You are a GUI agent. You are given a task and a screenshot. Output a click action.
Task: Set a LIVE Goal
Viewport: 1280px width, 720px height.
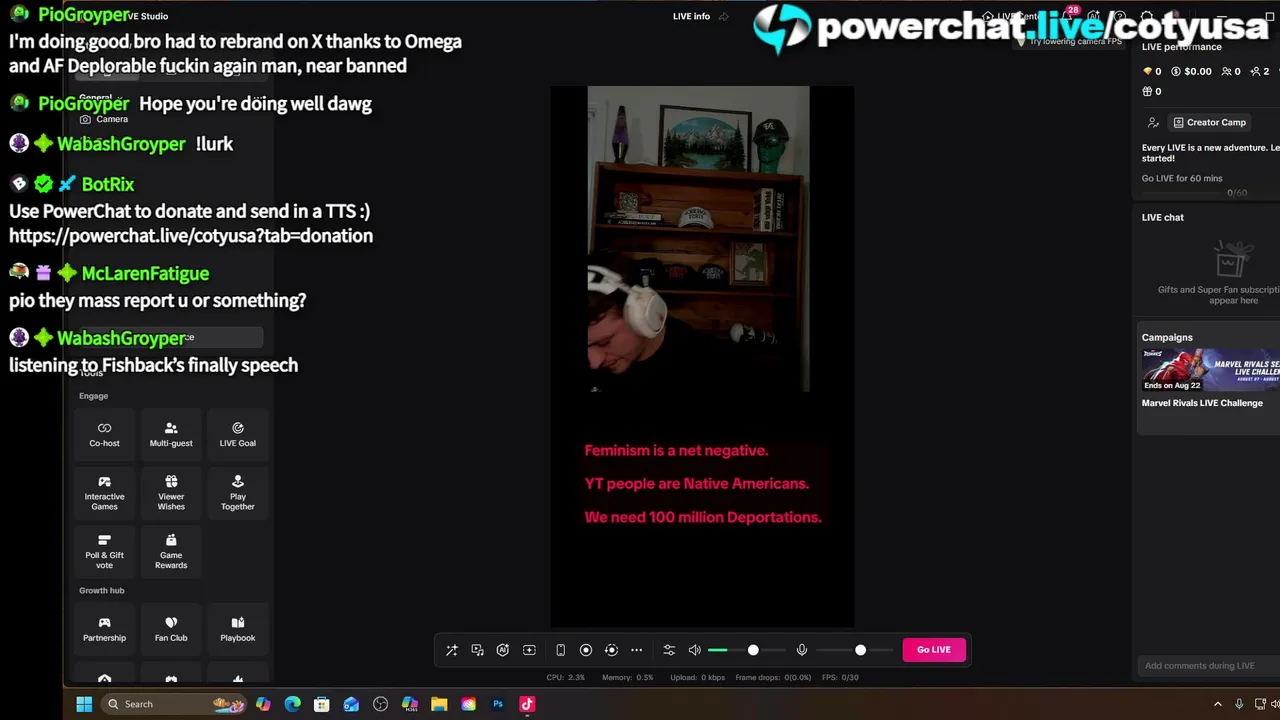pos(238,434)
